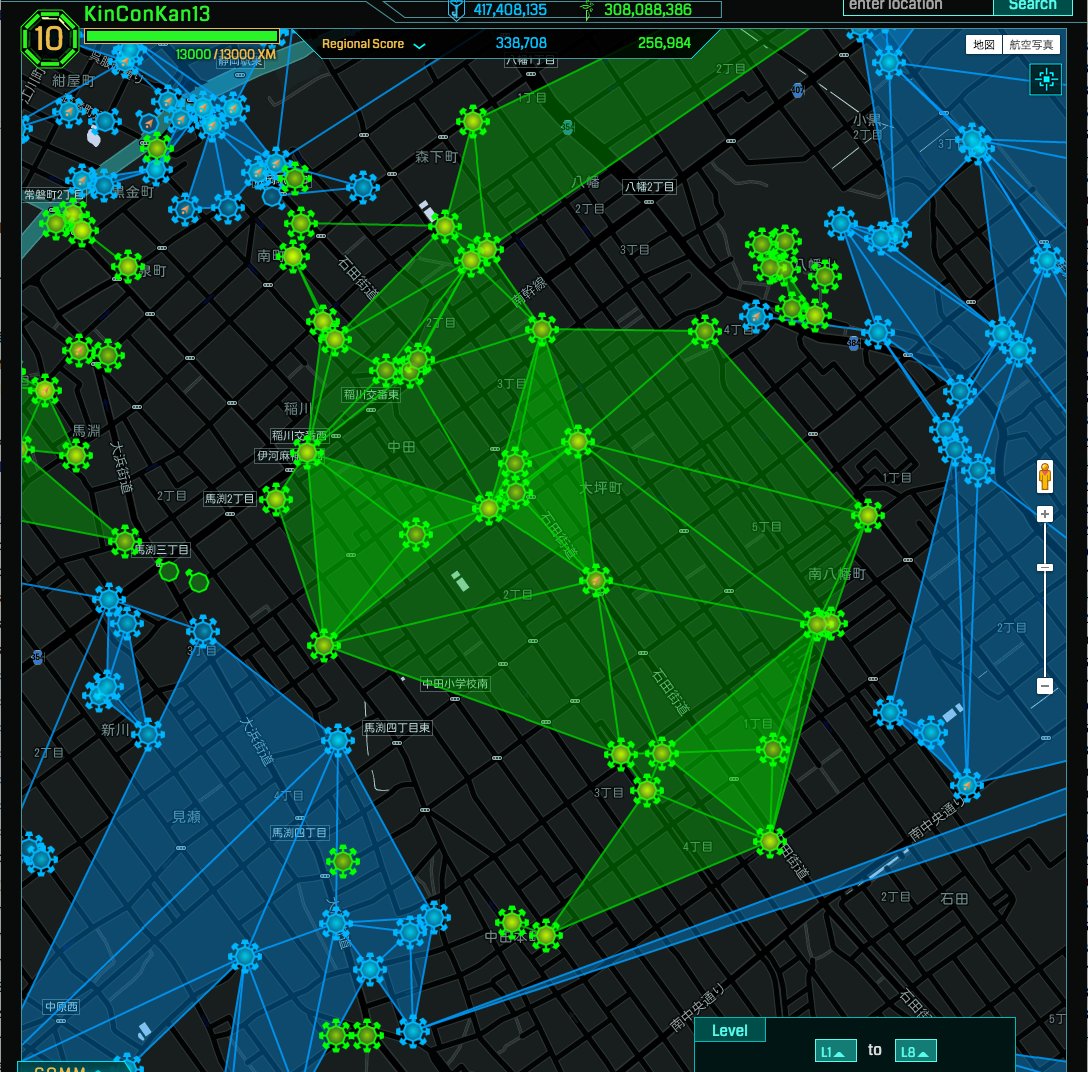1088x1072 pixels.
Task: Open the L8 maximum level dropdown
Action: tap(915, 1051)
